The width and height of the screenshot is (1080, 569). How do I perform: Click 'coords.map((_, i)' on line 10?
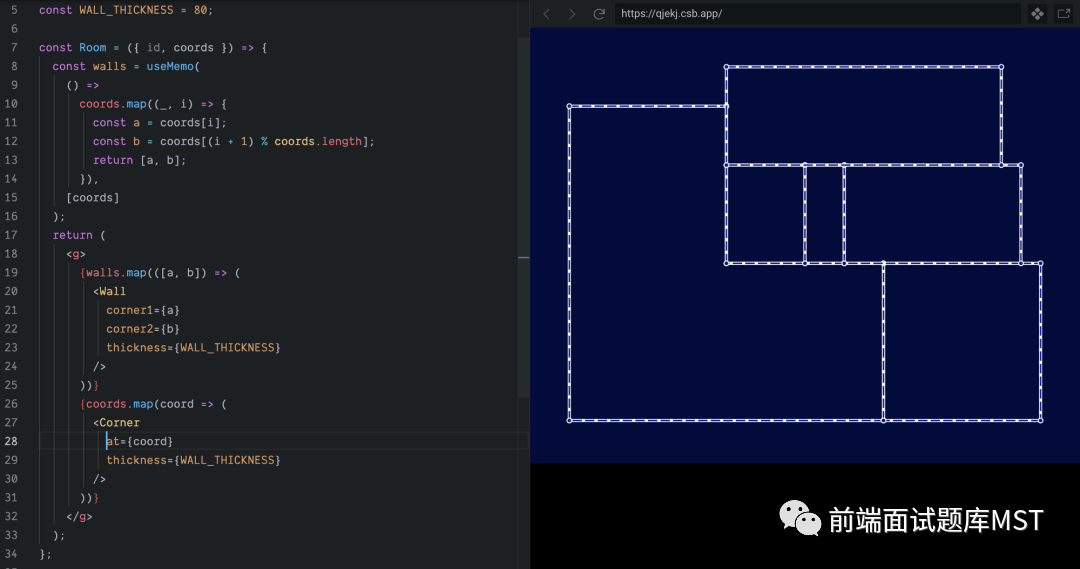tap(136, 104)
